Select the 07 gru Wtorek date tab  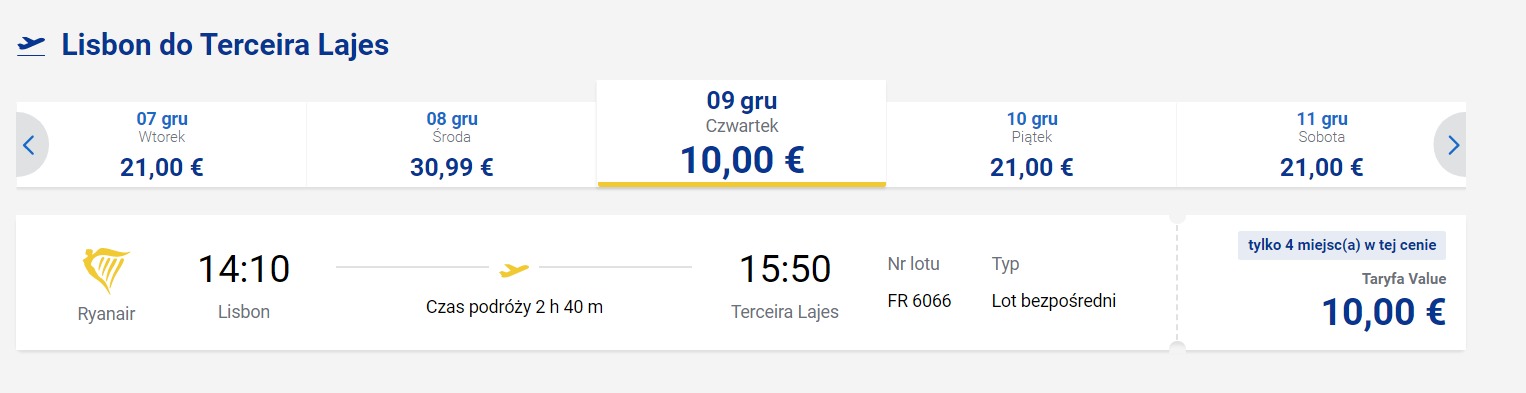(x=162, y=144)
